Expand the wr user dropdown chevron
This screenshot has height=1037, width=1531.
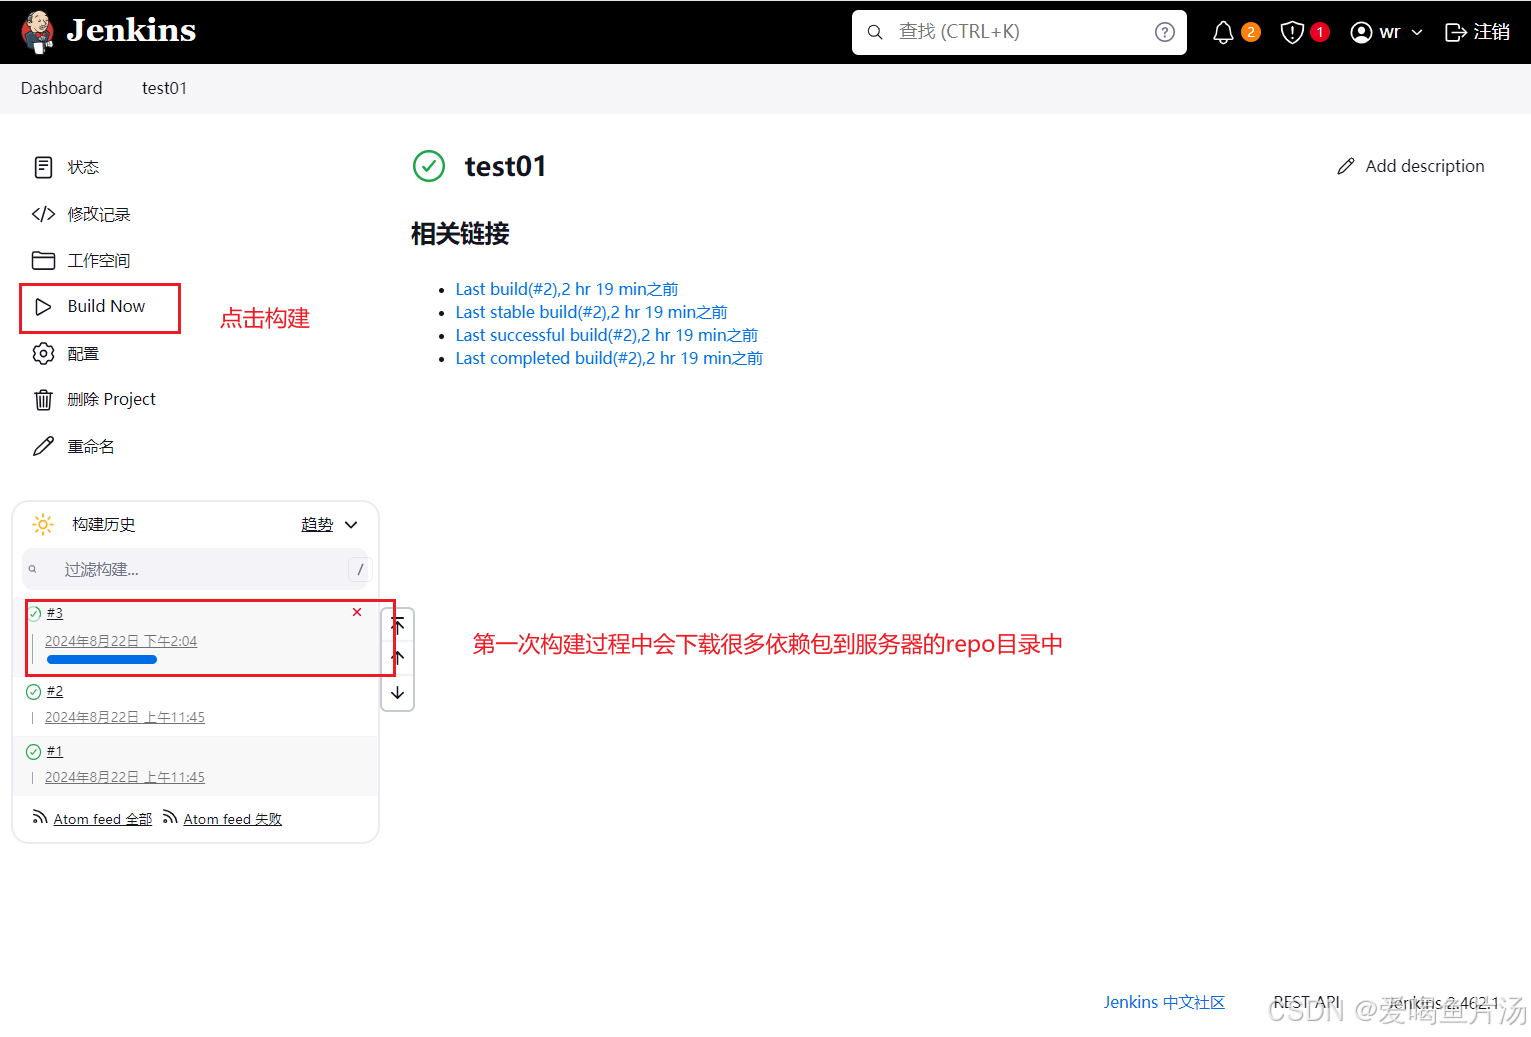tap(1417, 32)
